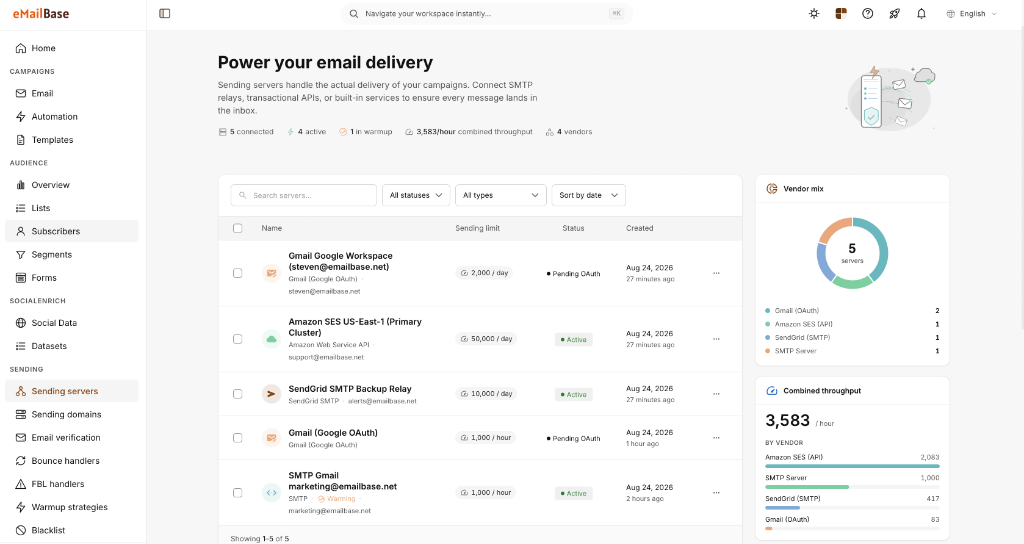
Task: Open actions menu for Gmail Google Workspace row
Action: click(x=716, y=273)
